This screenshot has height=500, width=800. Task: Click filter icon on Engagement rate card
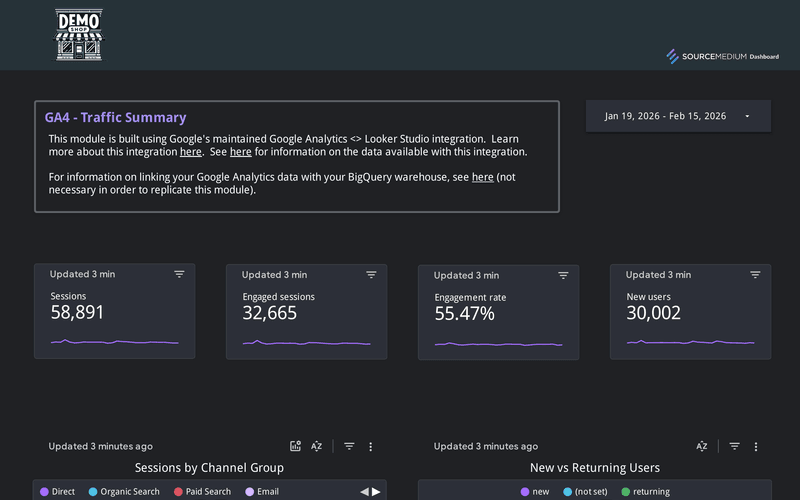coord(563,274)
